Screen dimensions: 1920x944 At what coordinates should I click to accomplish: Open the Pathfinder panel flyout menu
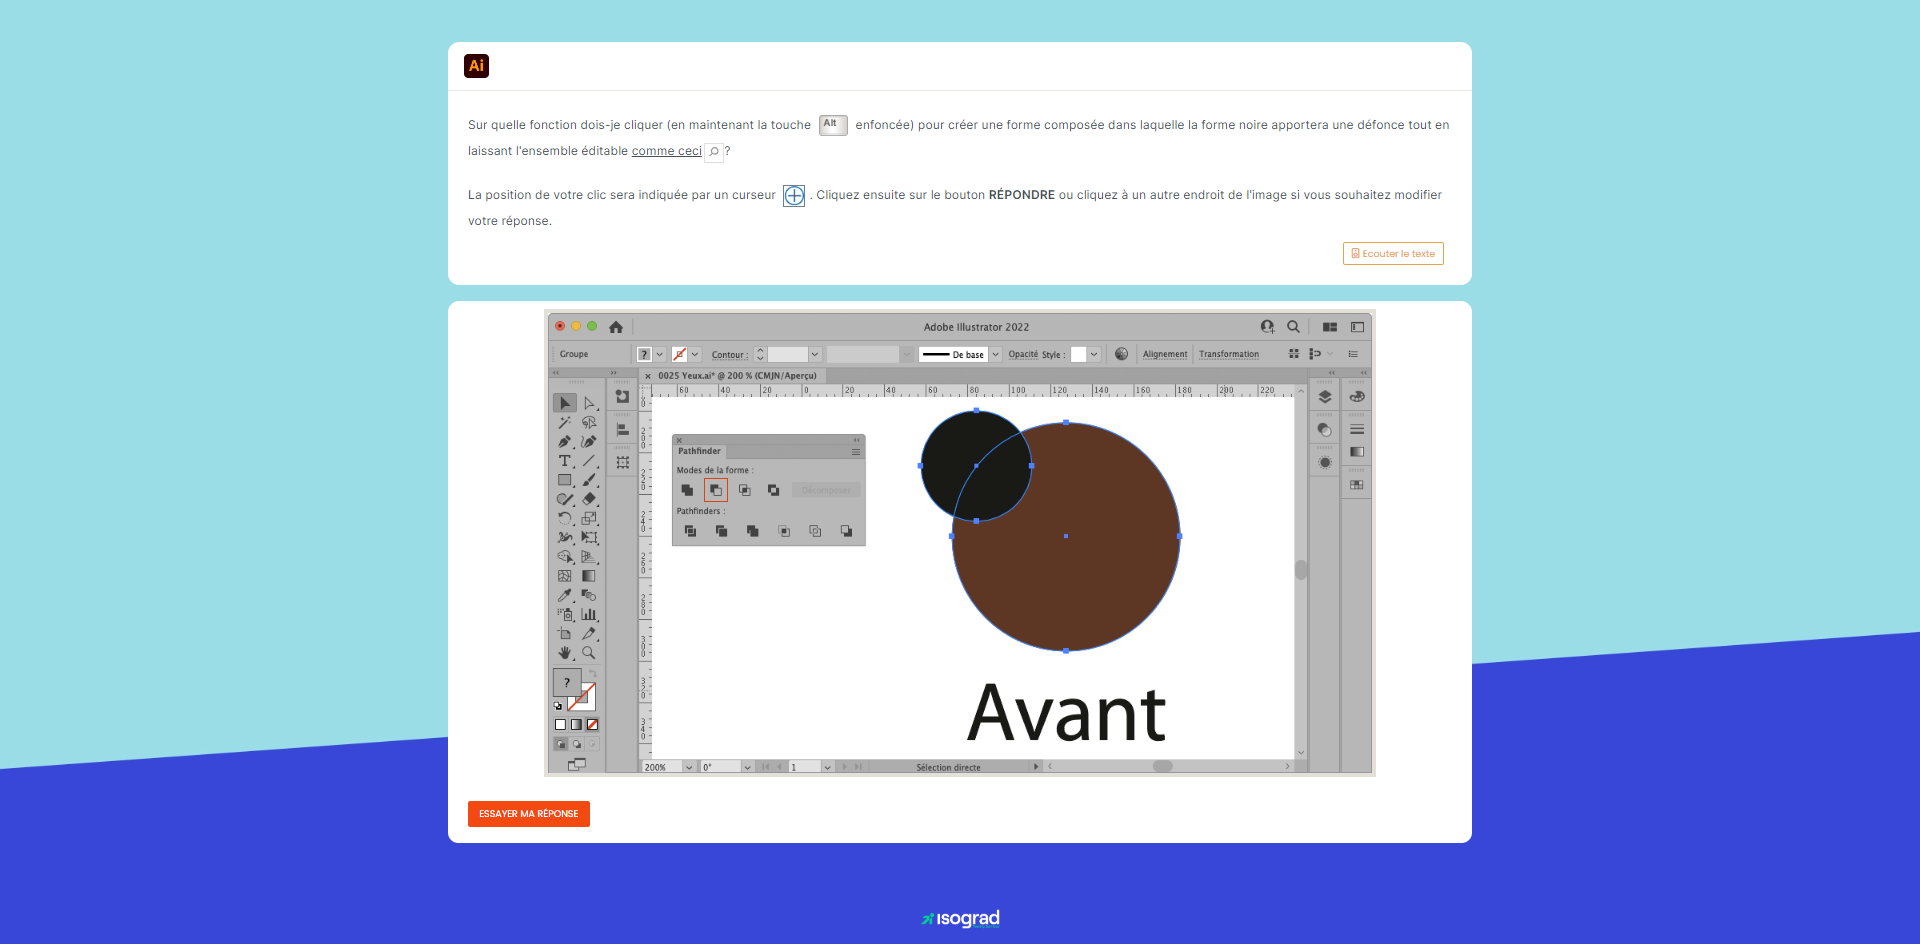pyautogui.click(x=856, y=451)
